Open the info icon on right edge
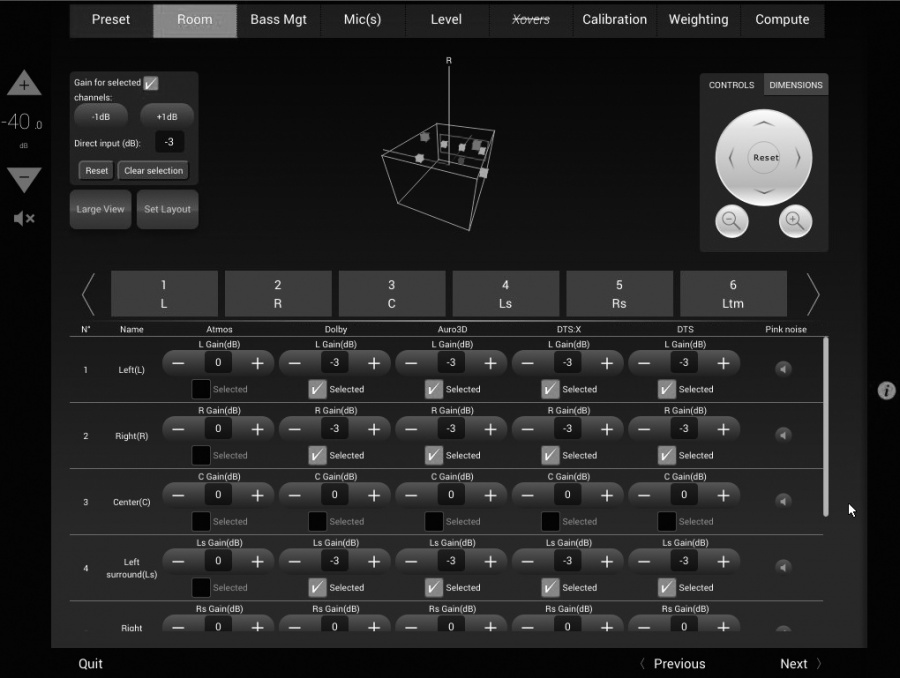The image size is (900, 678). 886,391
